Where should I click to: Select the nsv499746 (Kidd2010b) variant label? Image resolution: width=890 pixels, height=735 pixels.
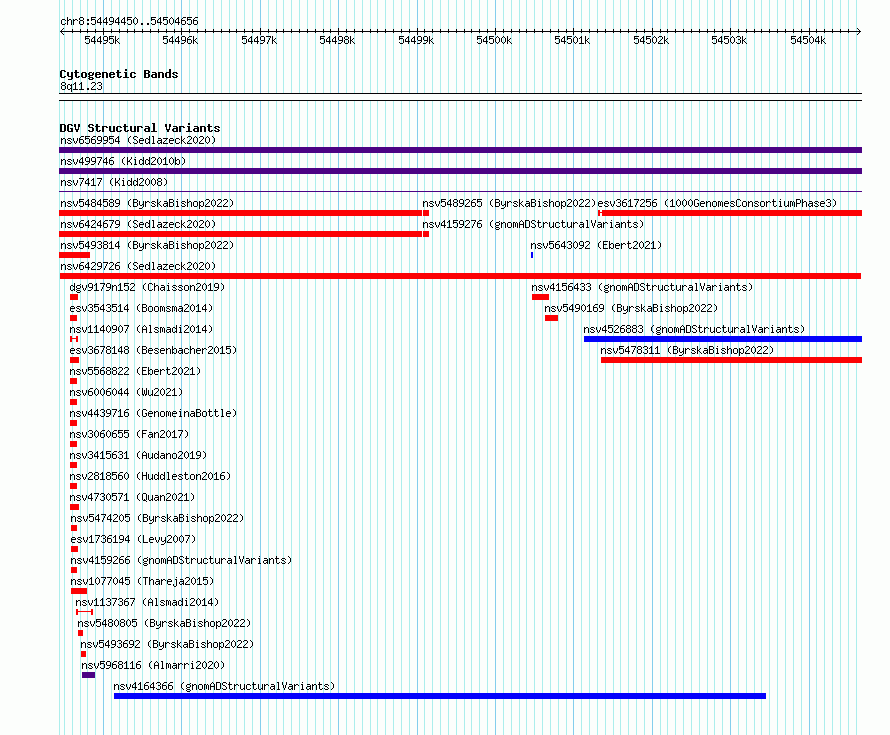click(x=123, y=161)
